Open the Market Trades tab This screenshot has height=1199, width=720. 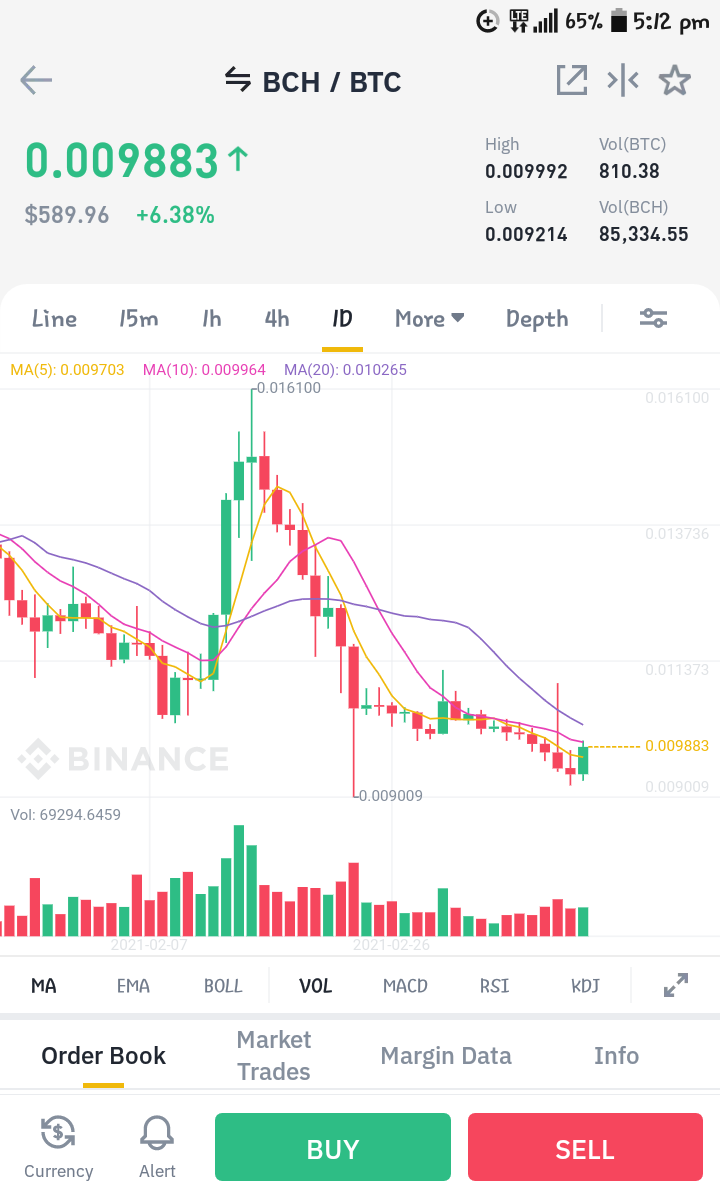click(274, 1055)
